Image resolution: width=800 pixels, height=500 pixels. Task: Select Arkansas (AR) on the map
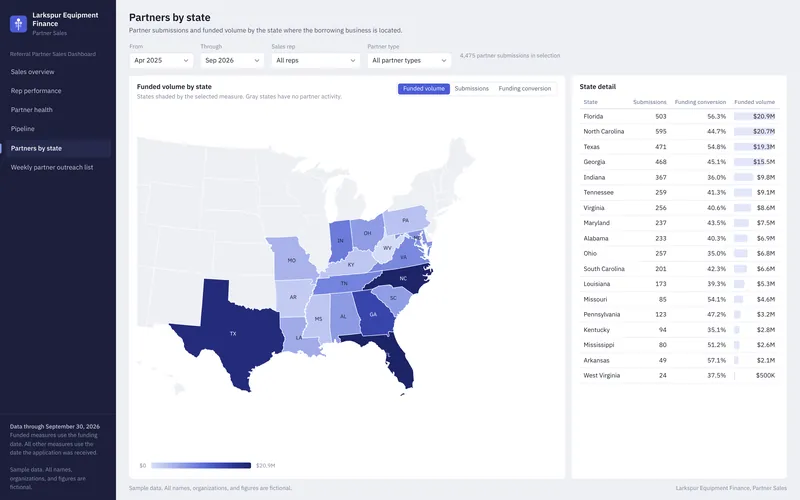click(x=293, y=297)
